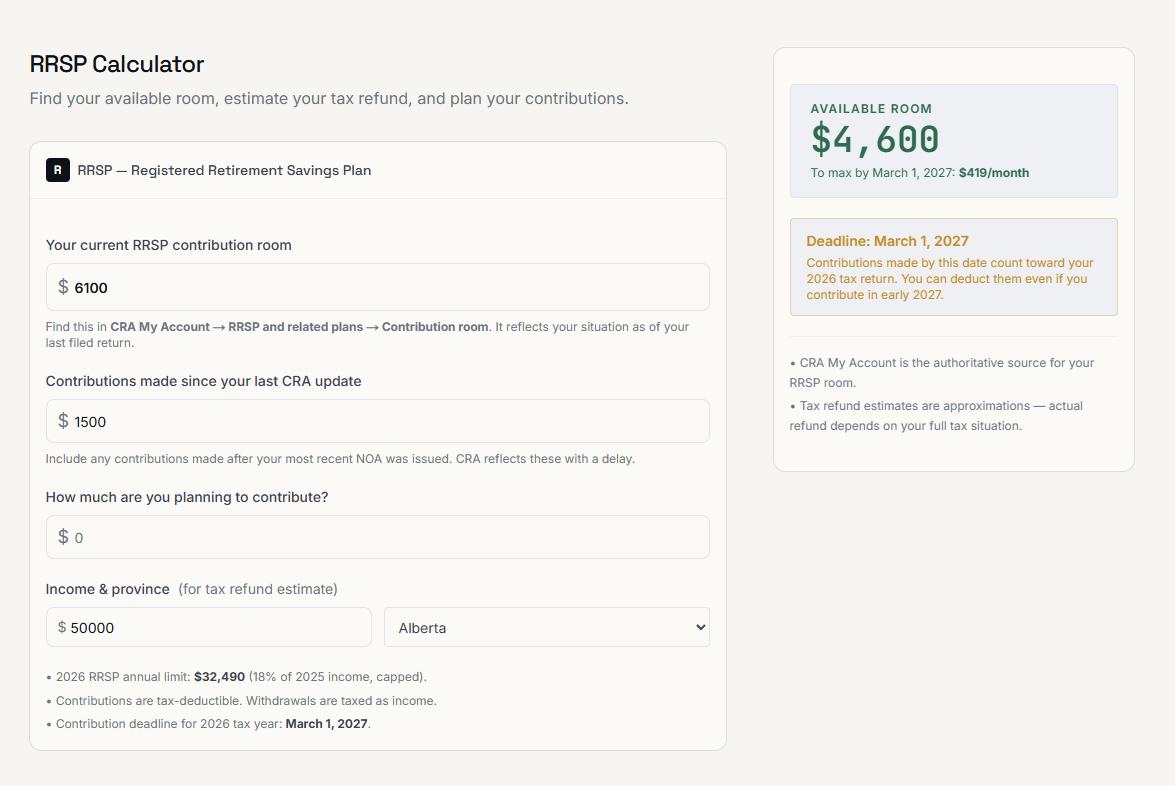Click the tax refund estimates disclaimer note
This screenshot has width=1175, height=786.
936,416
